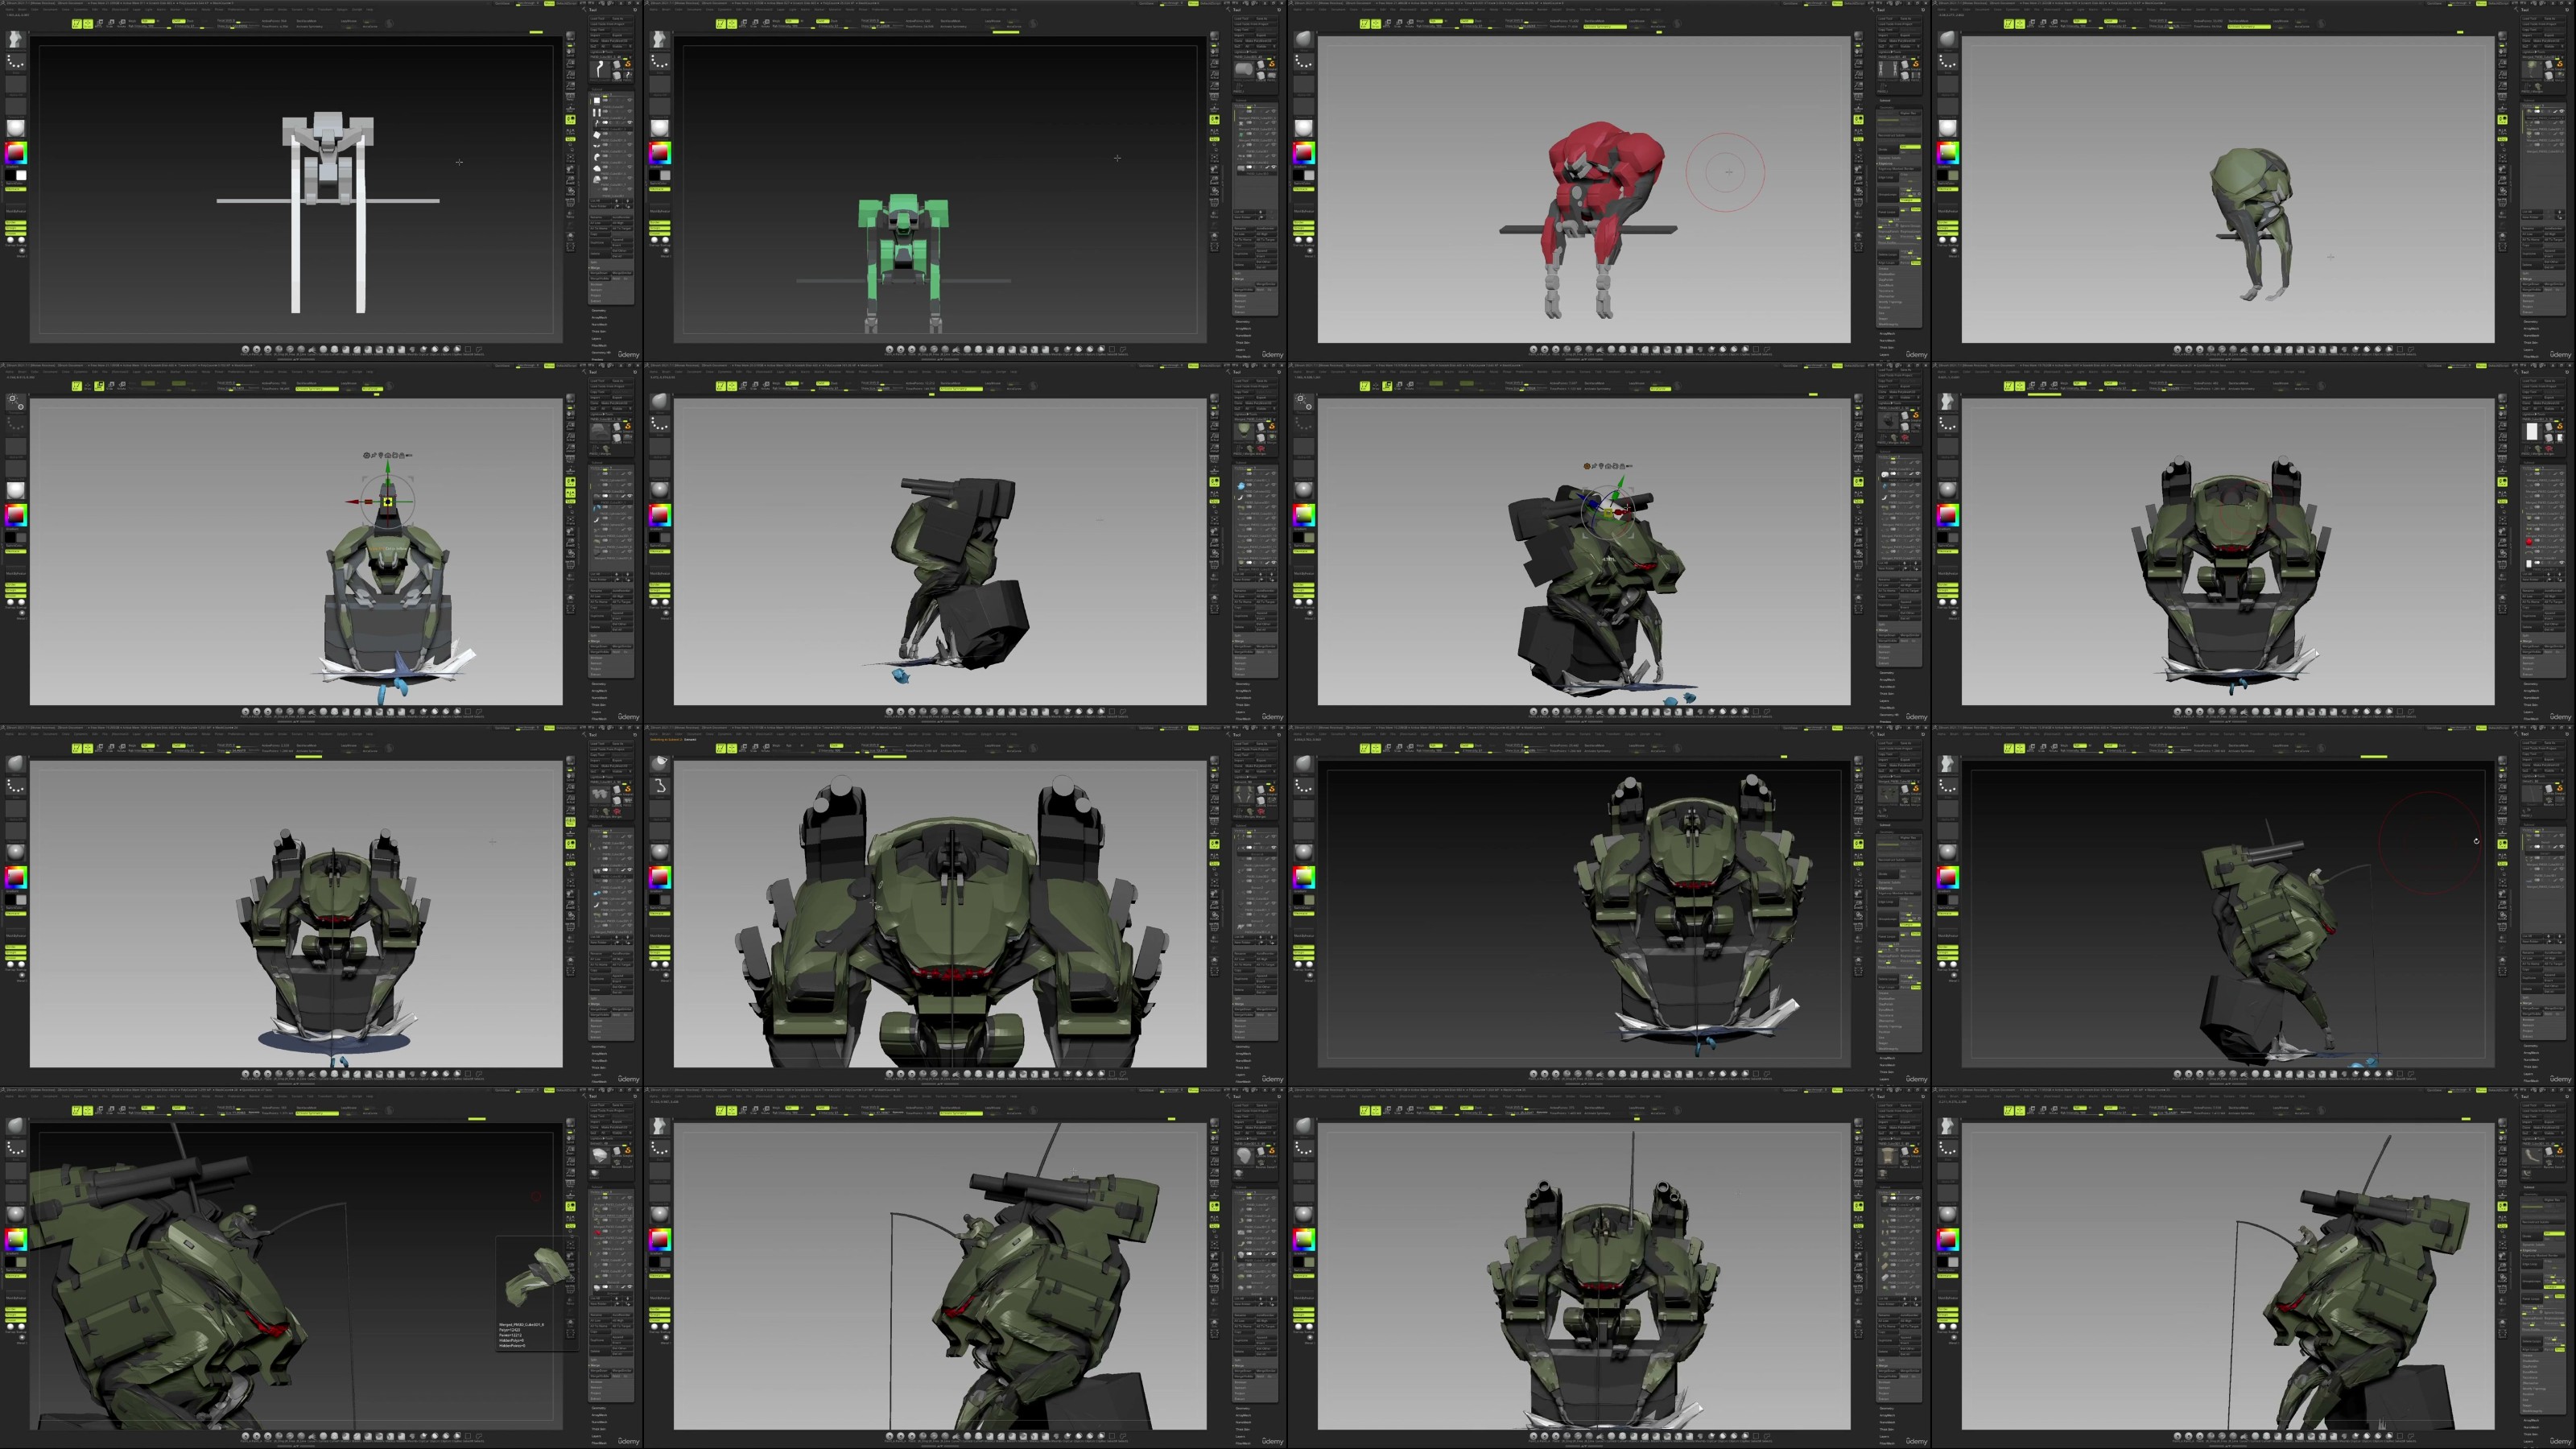Click Divide button in red mech screenshot
Viewport: 2576px width, 1449px height.
[x=1887, y=149]
